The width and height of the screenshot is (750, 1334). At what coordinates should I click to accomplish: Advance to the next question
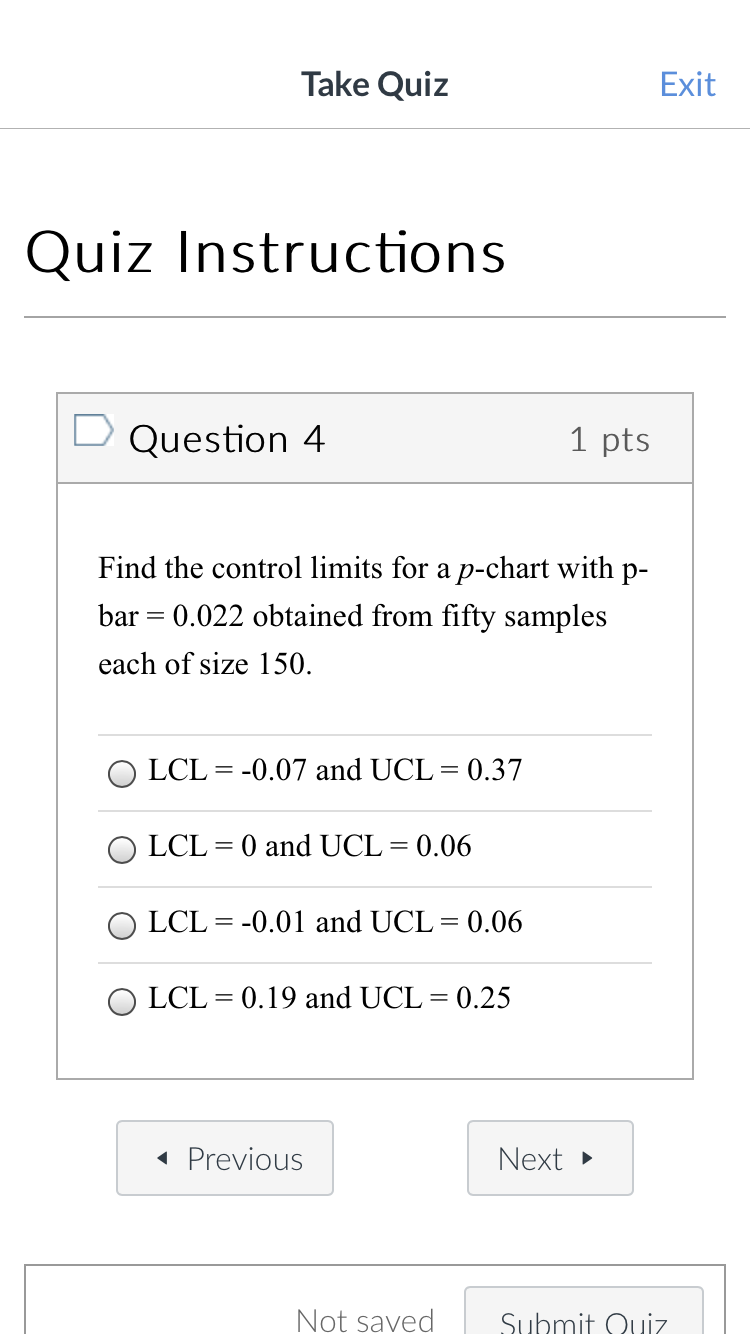click(550, 1158)
